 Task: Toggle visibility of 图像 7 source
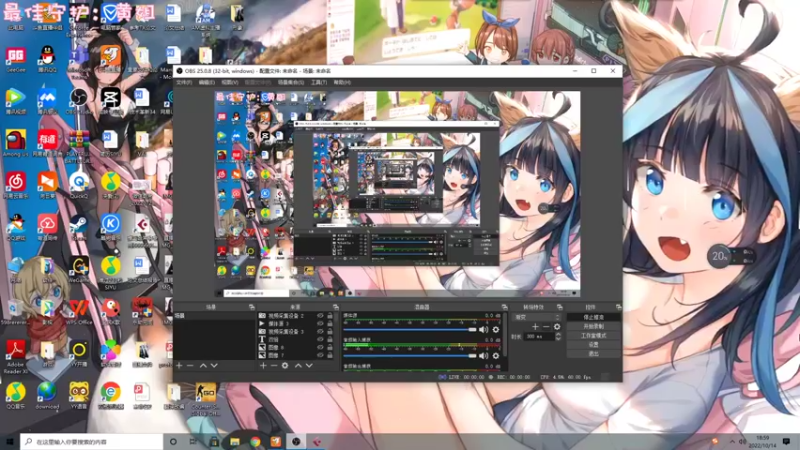(x=320, y=355)
